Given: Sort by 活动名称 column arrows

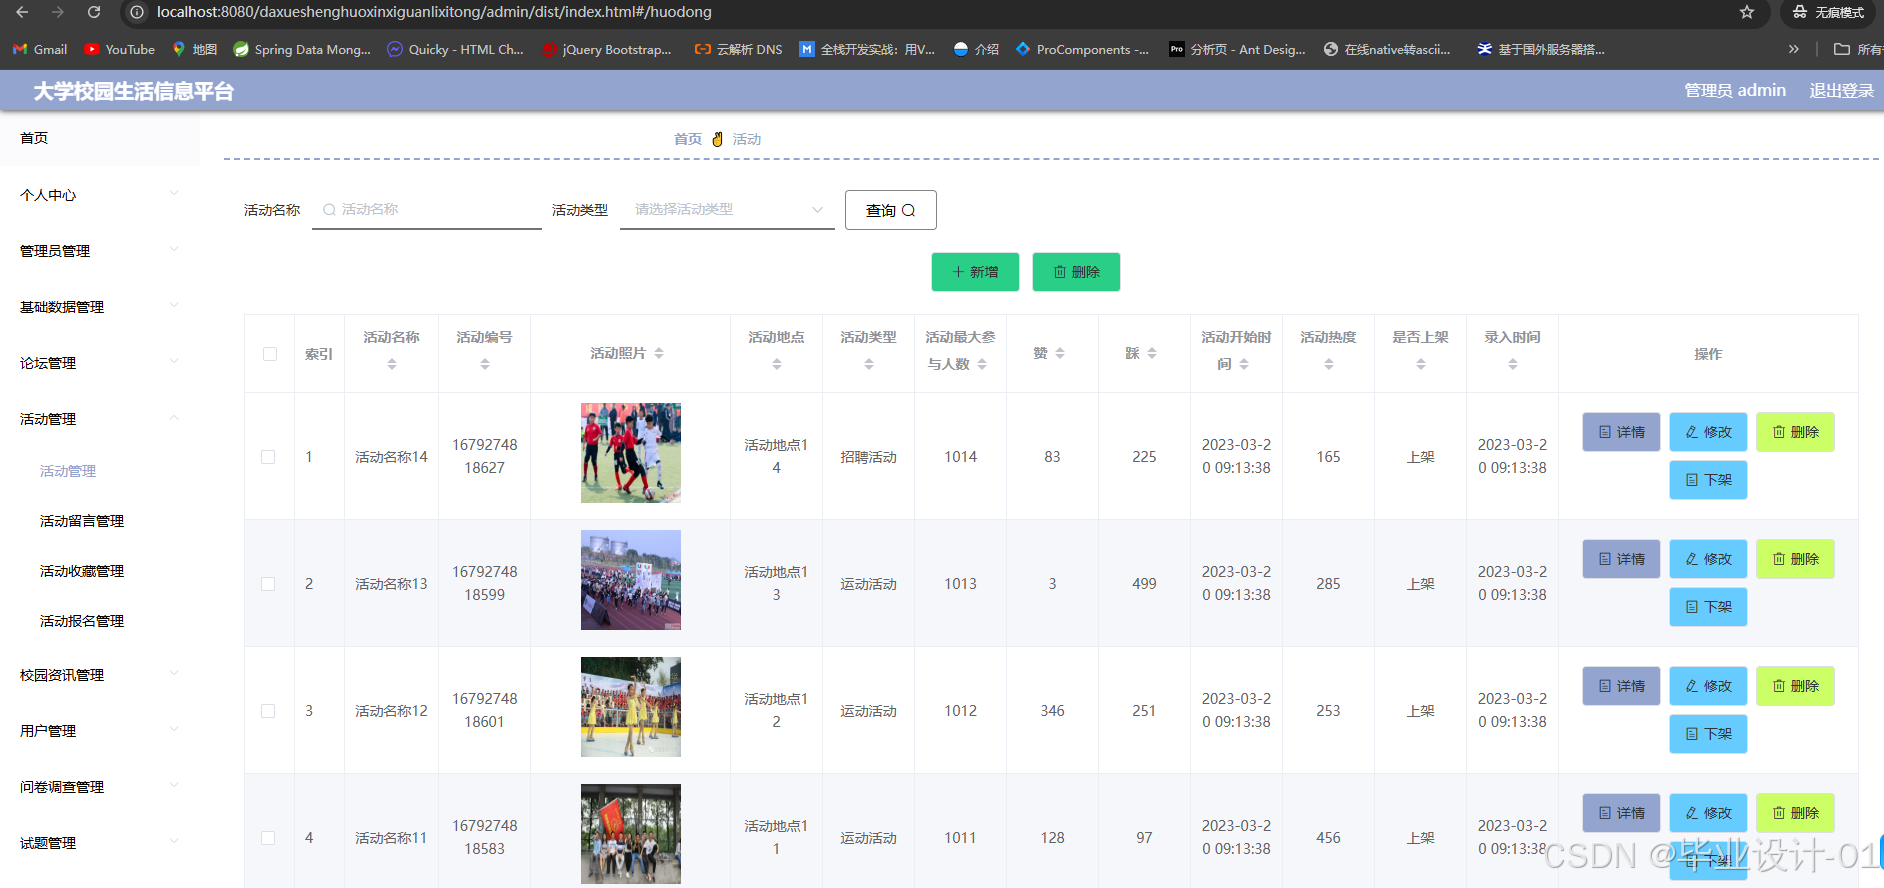Looking at the screenshot, I should [x=392, y=365].
